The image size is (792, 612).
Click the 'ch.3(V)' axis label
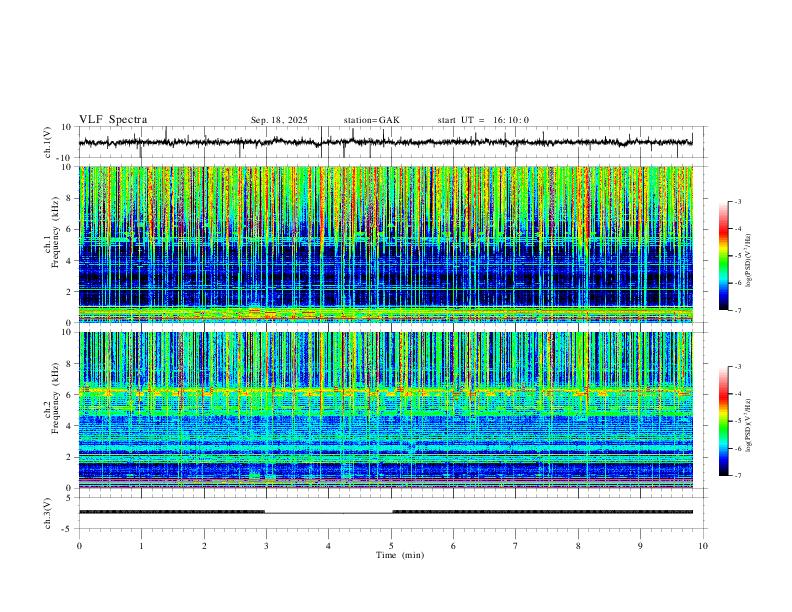click(x=48, y=513)
